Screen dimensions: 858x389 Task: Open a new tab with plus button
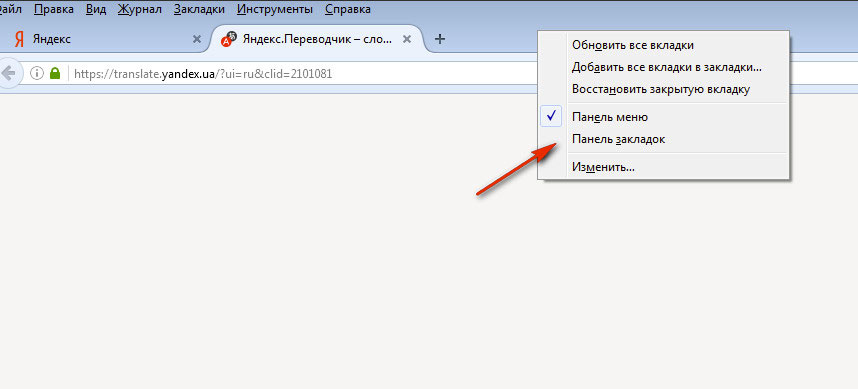pyautogui.click(x=439, y=39)
